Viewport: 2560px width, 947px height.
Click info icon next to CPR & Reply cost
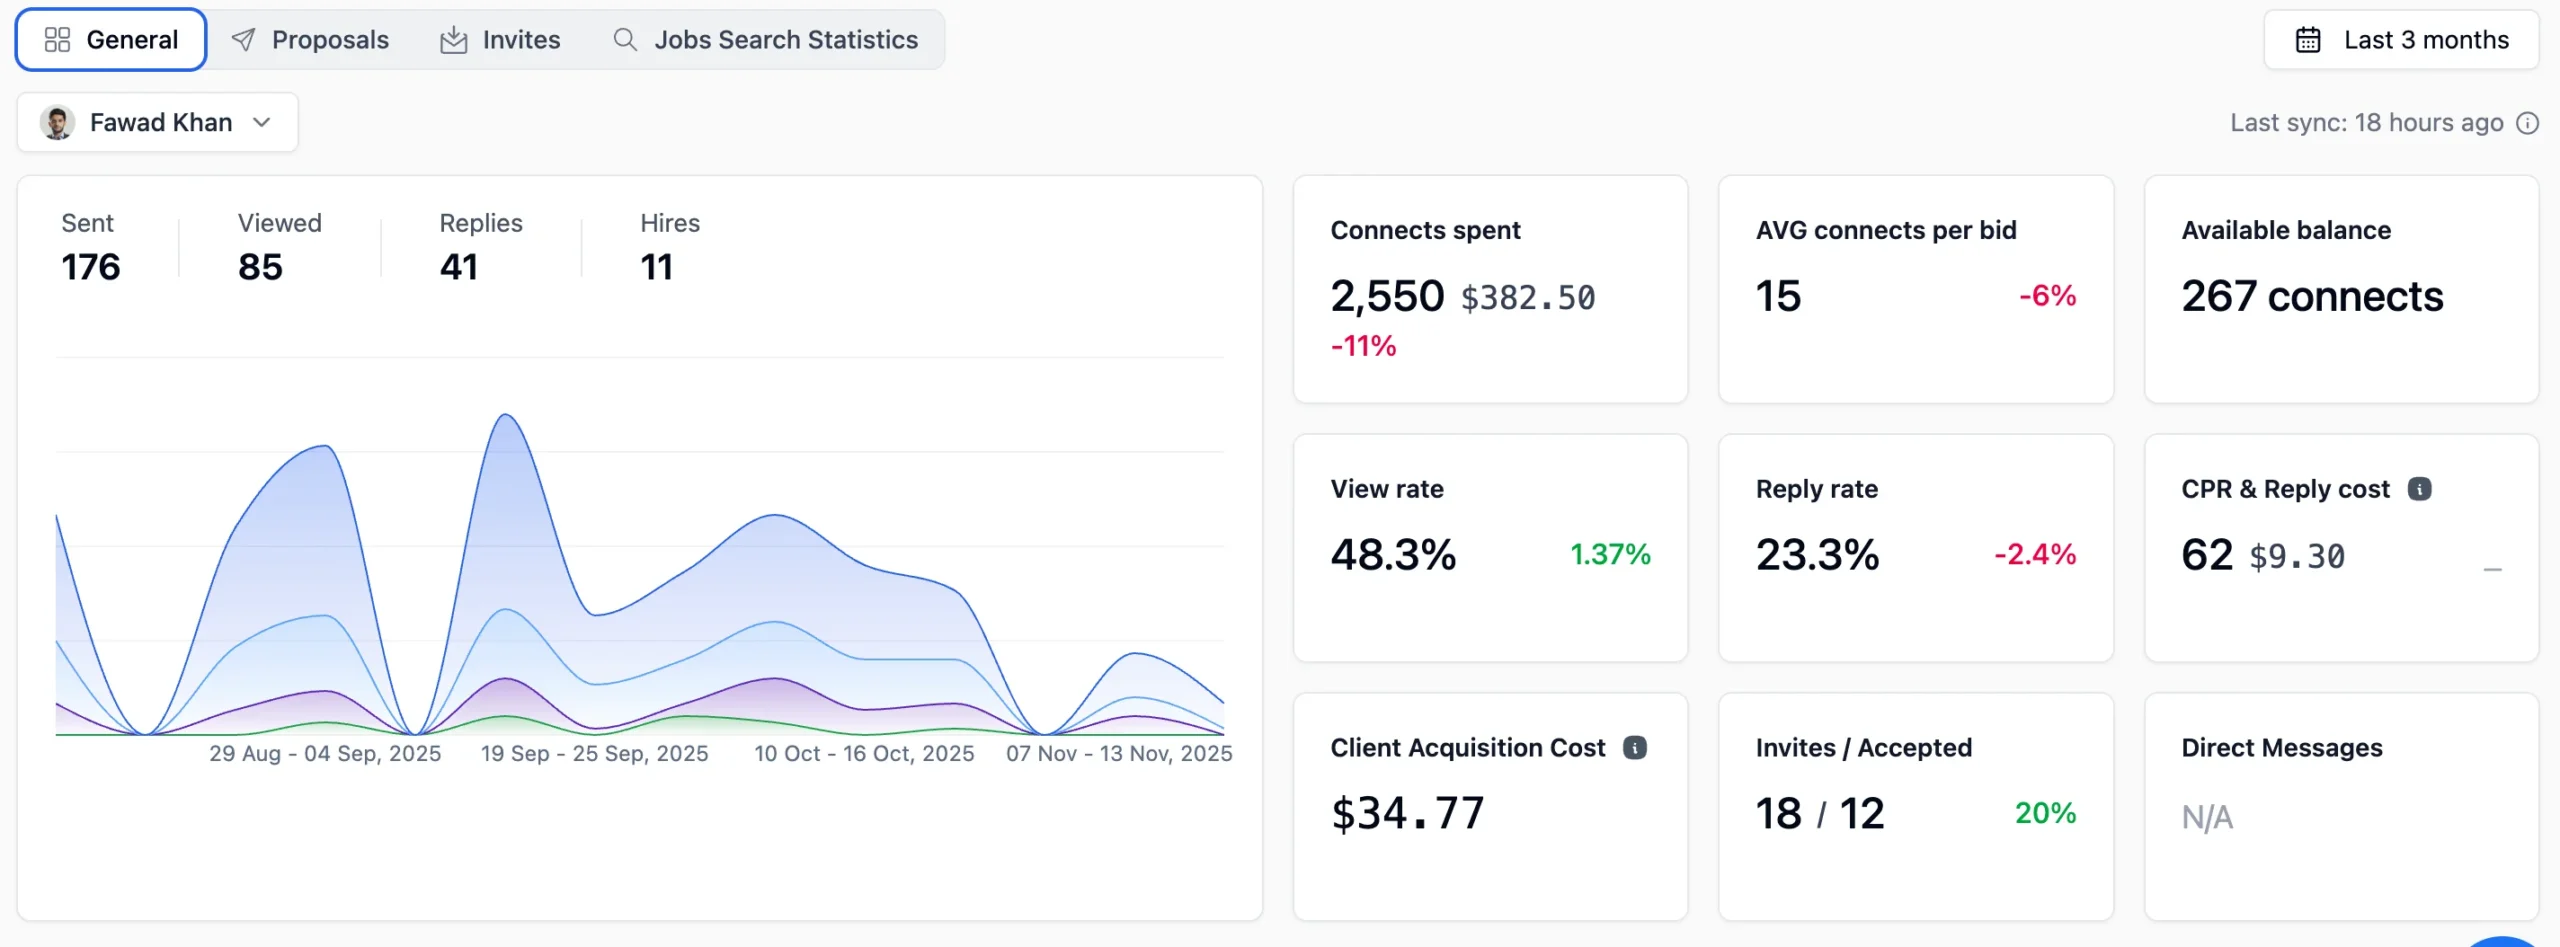2420,489
